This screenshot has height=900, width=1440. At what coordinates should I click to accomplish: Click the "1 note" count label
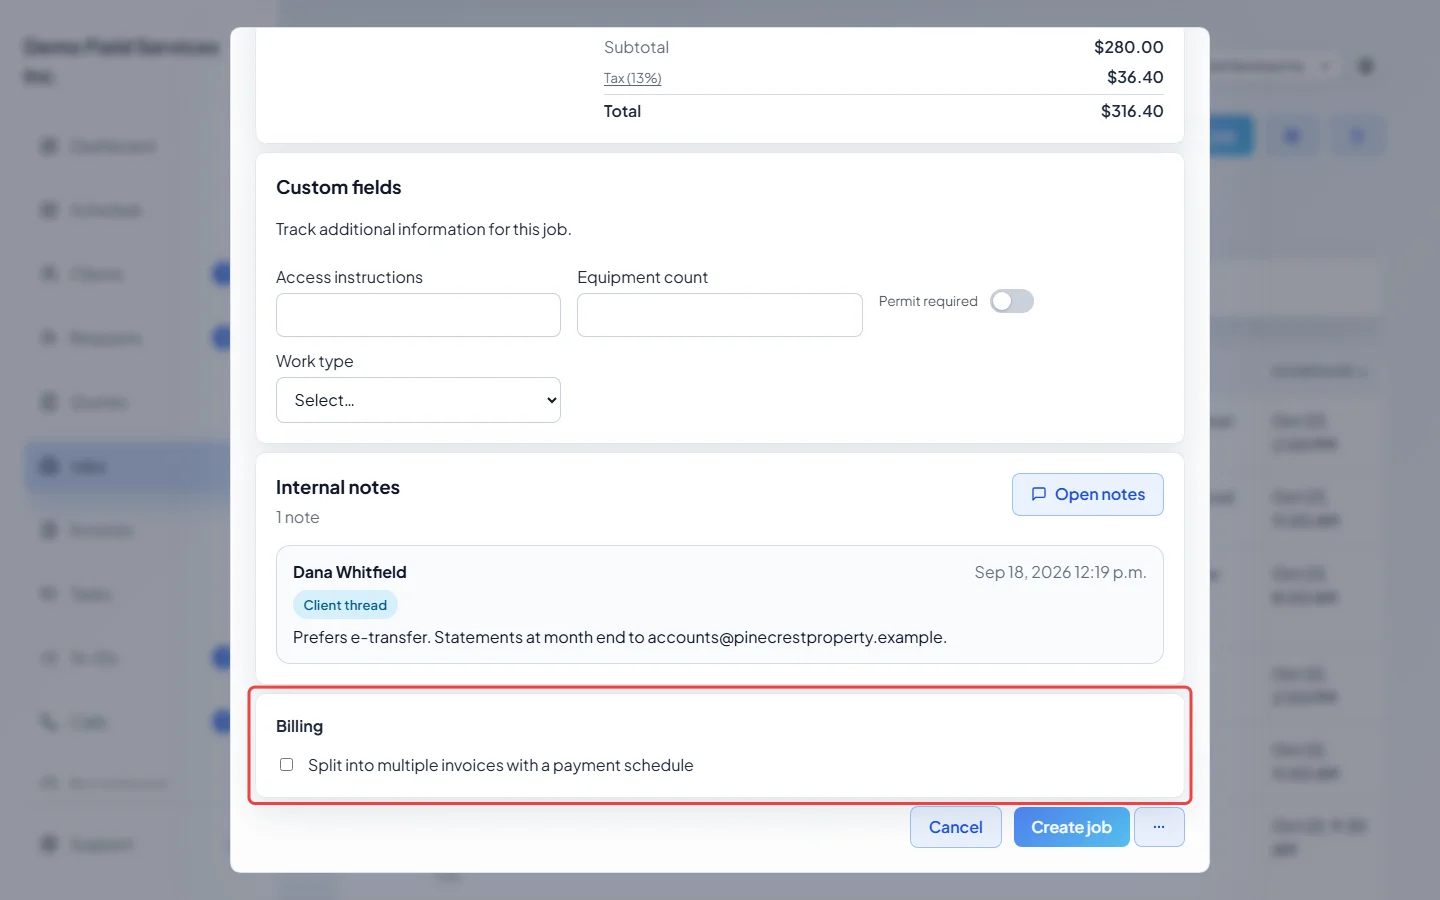[x=298, y=517]
